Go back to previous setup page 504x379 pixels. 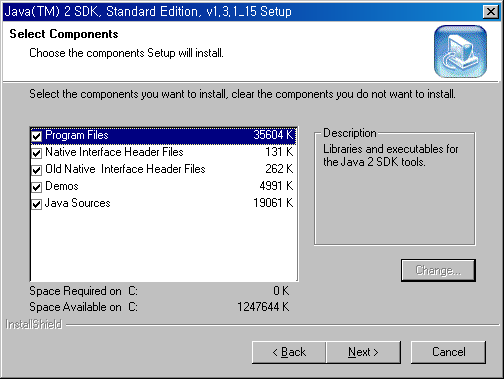289,352
